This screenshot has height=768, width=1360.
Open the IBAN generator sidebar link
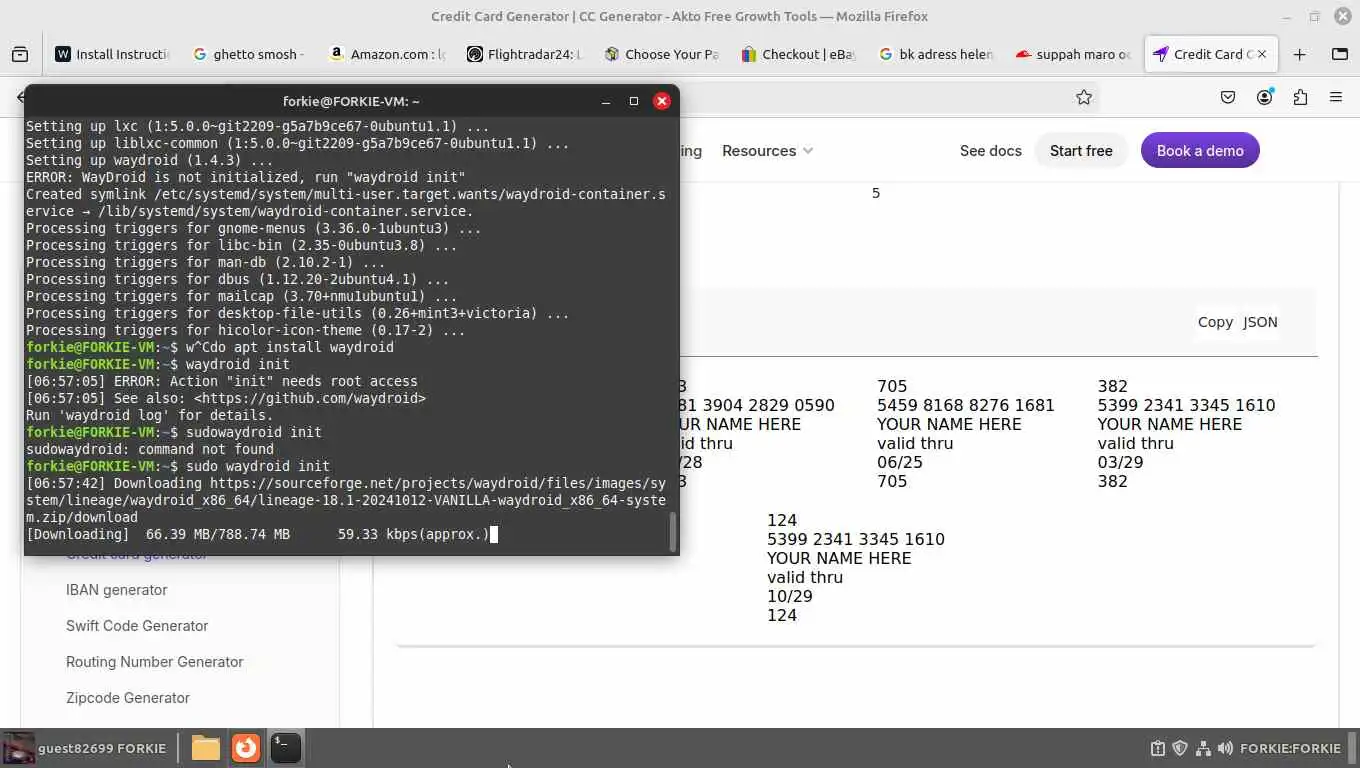point(116,590)
